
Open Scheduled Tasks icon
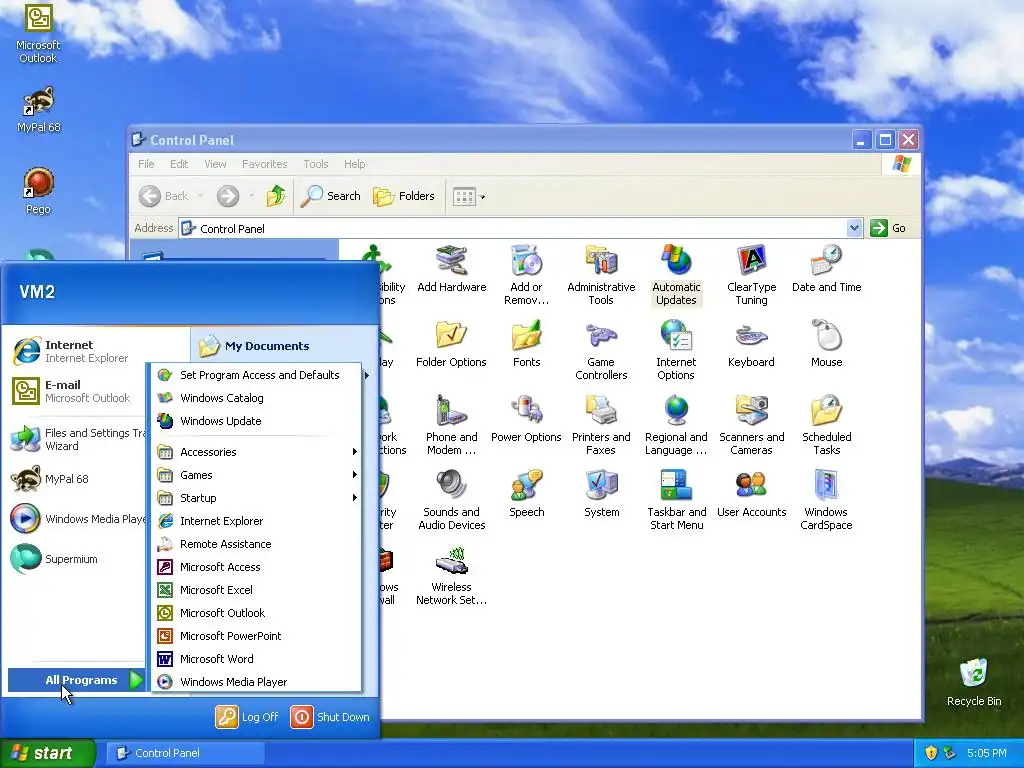click(x=826, y=426)
